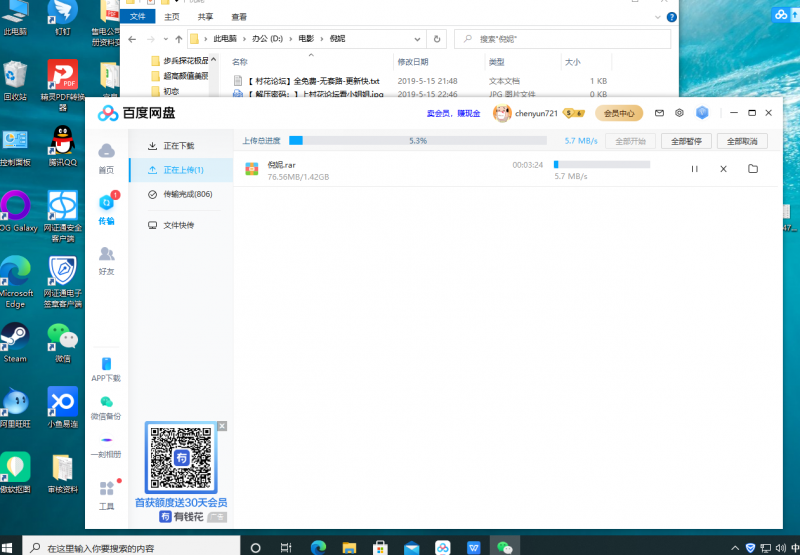
Task: Open the 文件快传 quick transfer tab
Action: [178, 225]
